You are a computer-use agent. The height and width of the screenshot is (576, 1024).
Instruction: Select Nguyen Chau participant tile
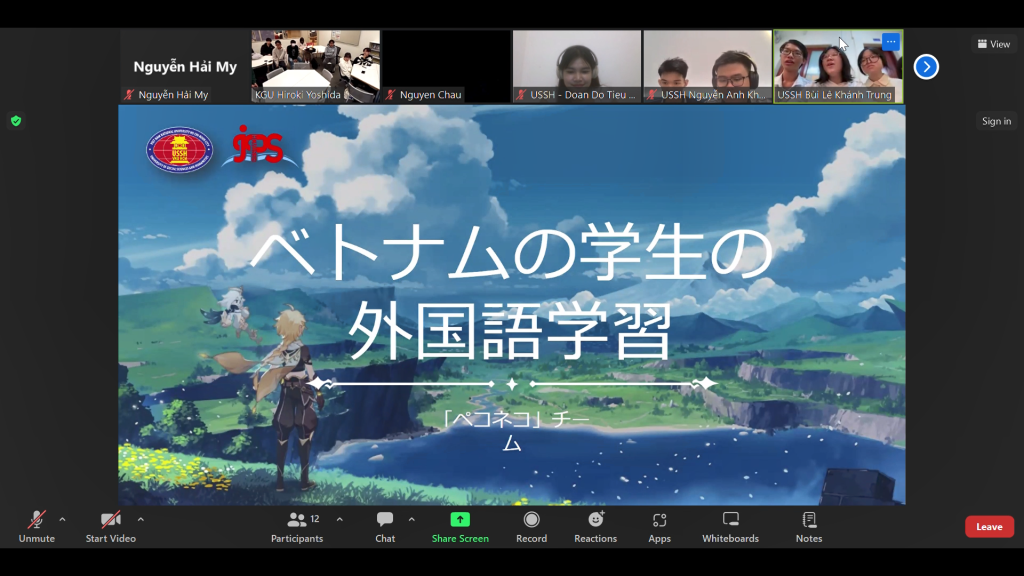tap(446, 67)
